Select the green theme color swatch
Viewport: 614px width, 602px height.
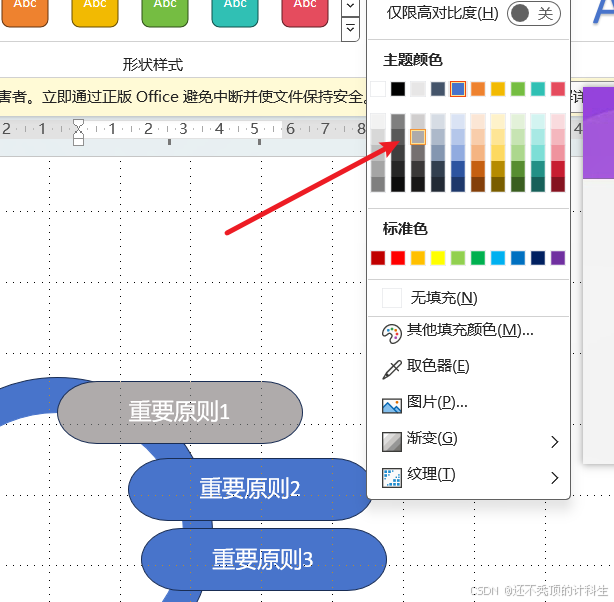tap(518, 89)
